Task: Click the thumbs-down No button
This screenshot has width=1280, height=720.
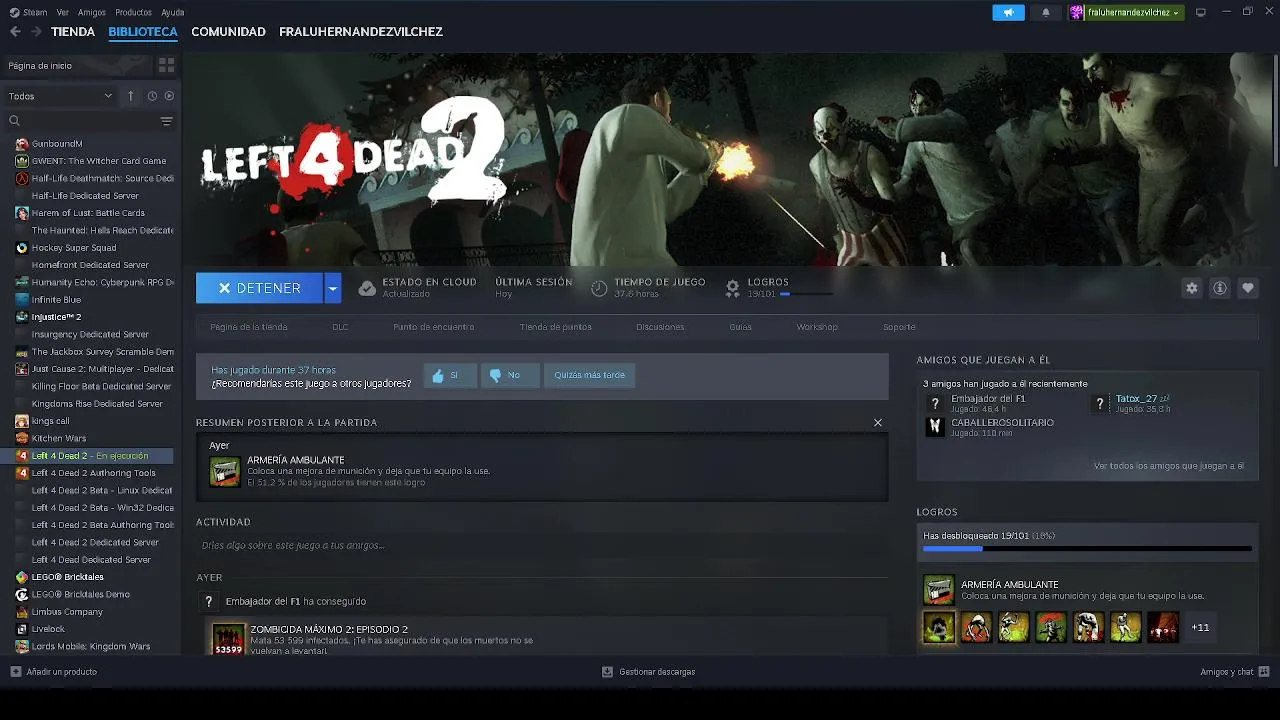Action: [x=509, y=375]
